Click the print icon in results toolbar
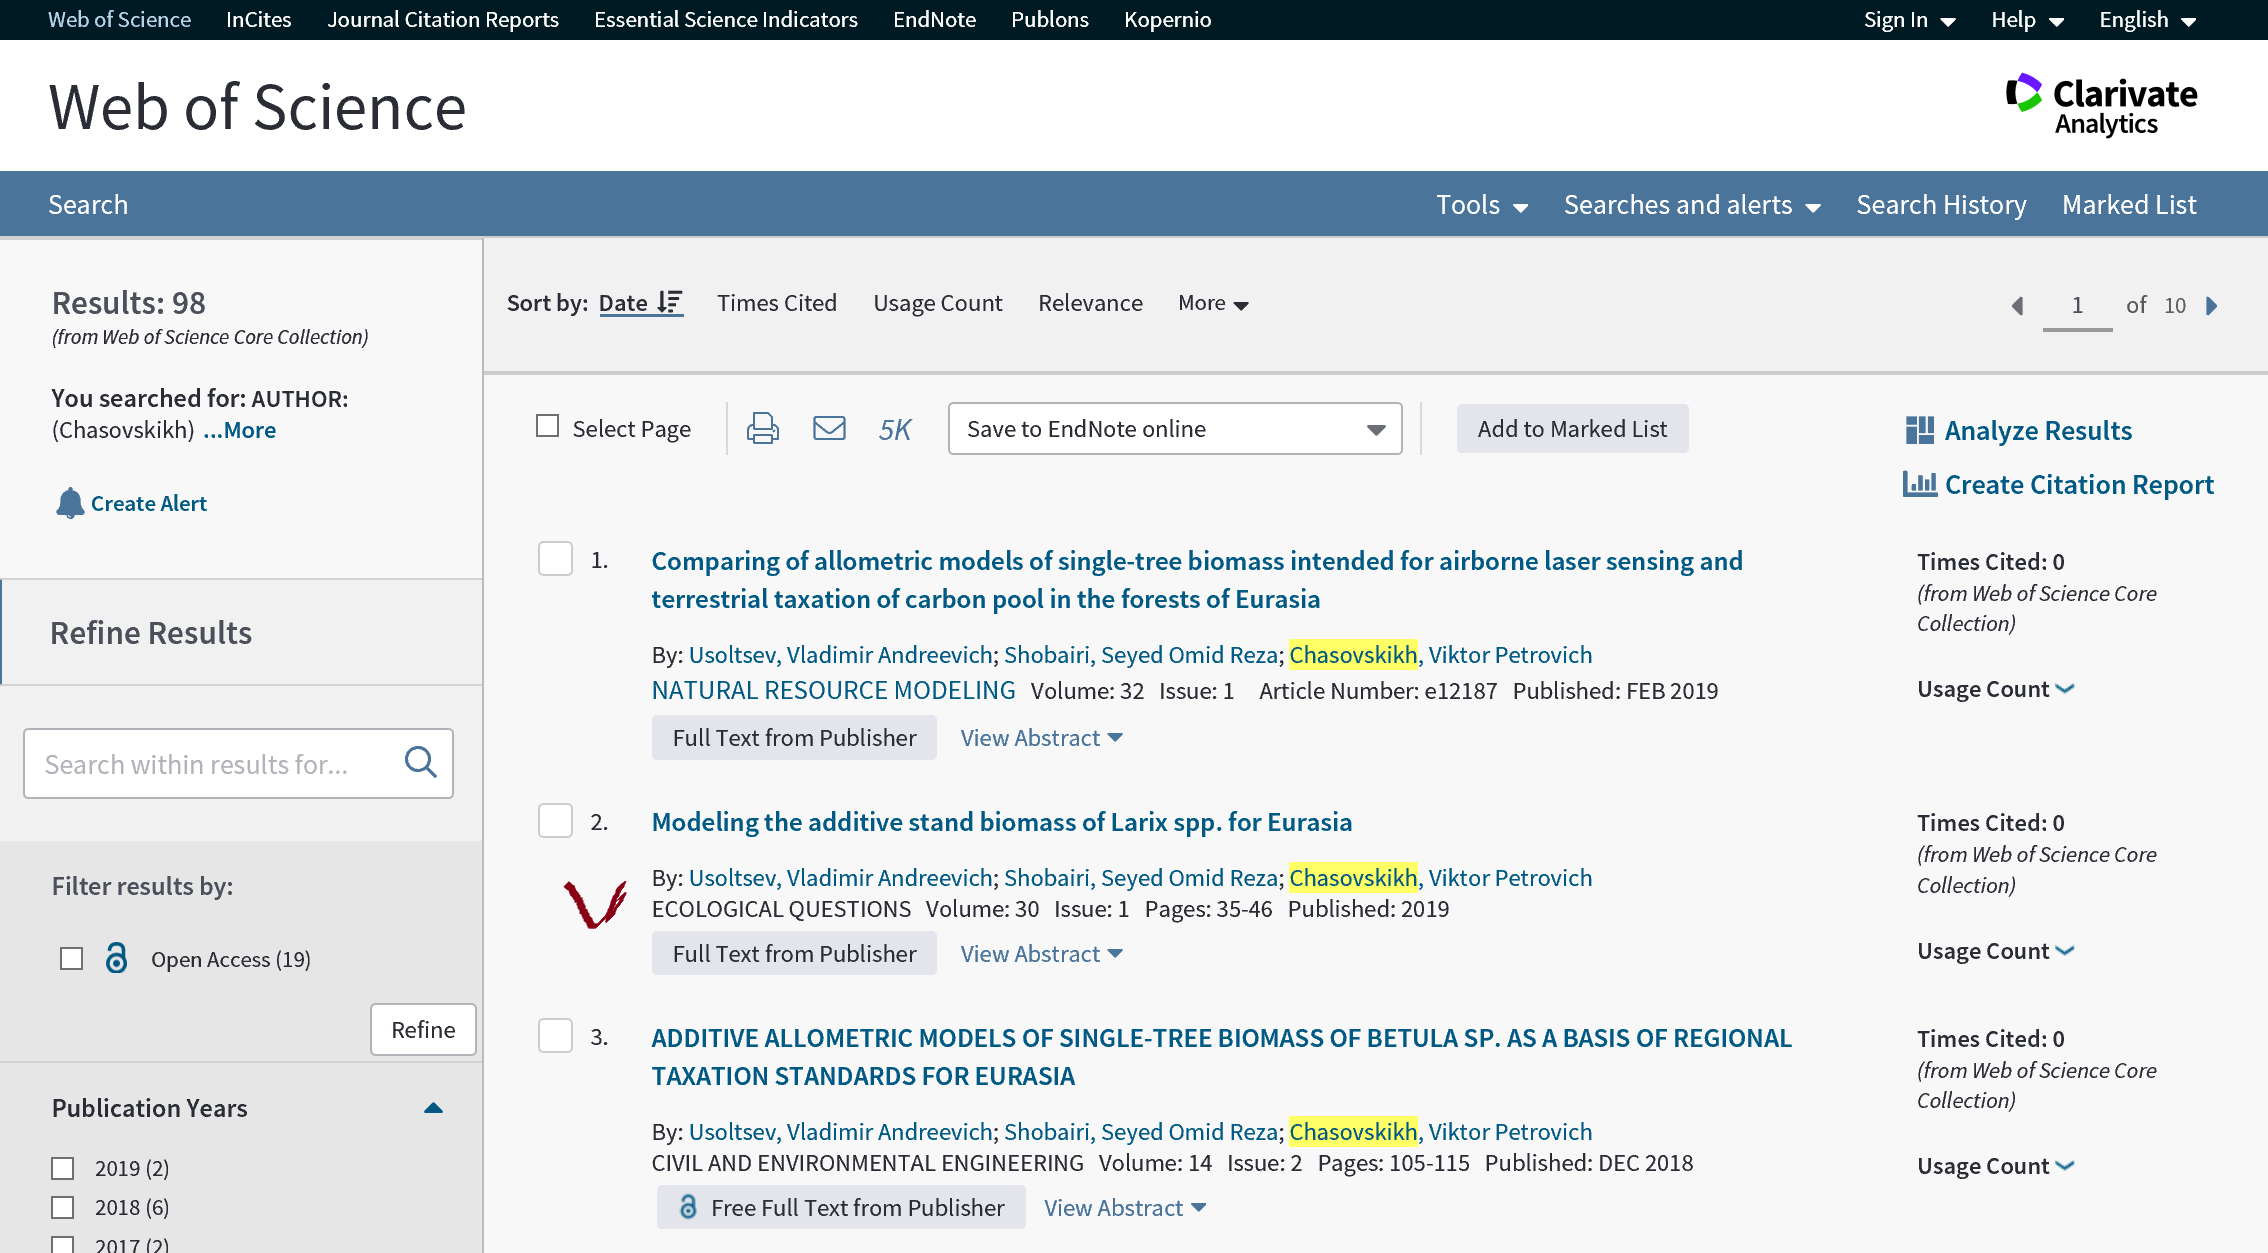The width and height of the screenshot is (2268, 1253). pyautogui.click(x=762, y=429)
